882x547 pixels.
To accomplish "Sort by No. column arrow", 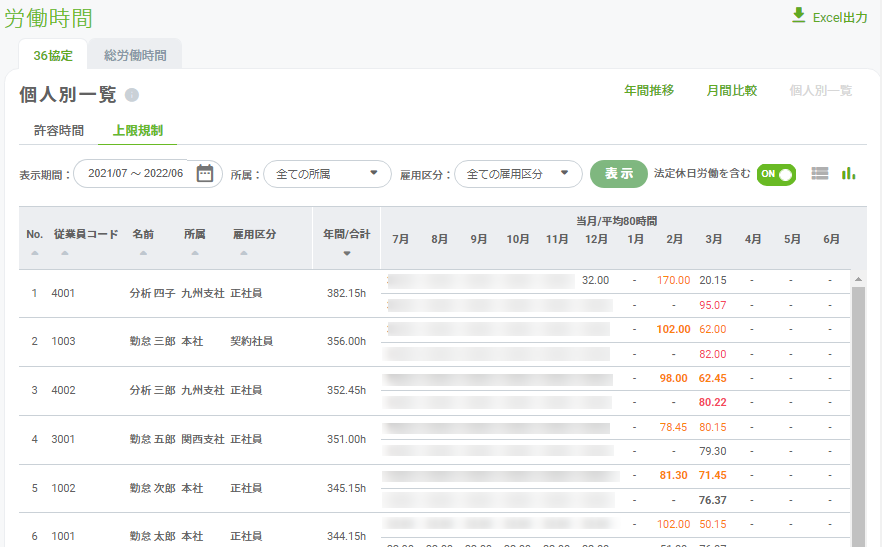I will pyautogui.click(x=35, y=253).
